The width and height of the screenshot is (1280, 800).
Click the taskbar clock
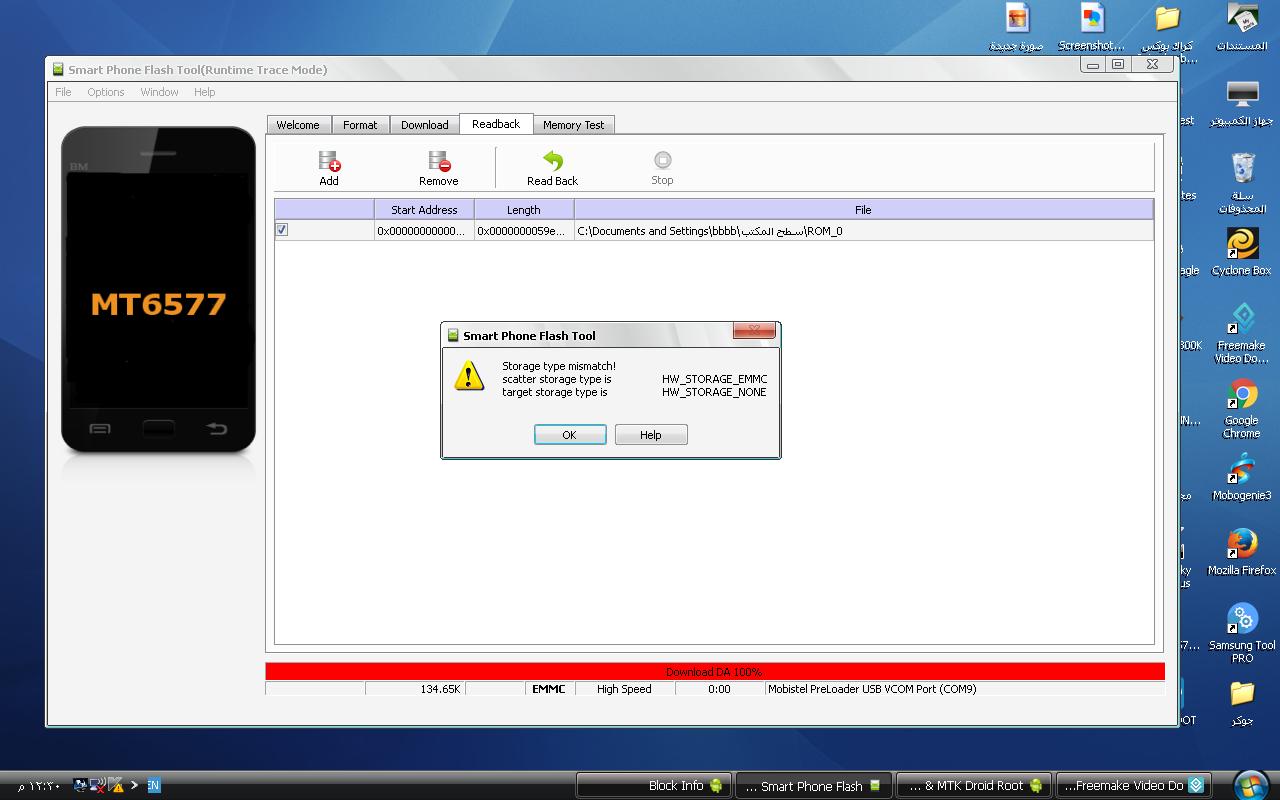pyautogui.click(x=40, y=786)
